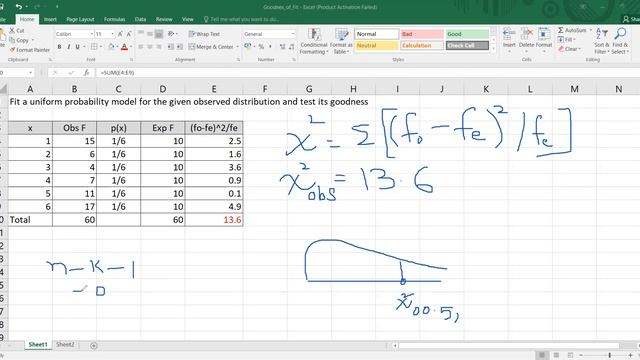
Task: Click the Cut scissors icon
Action: tap(12, 31)
